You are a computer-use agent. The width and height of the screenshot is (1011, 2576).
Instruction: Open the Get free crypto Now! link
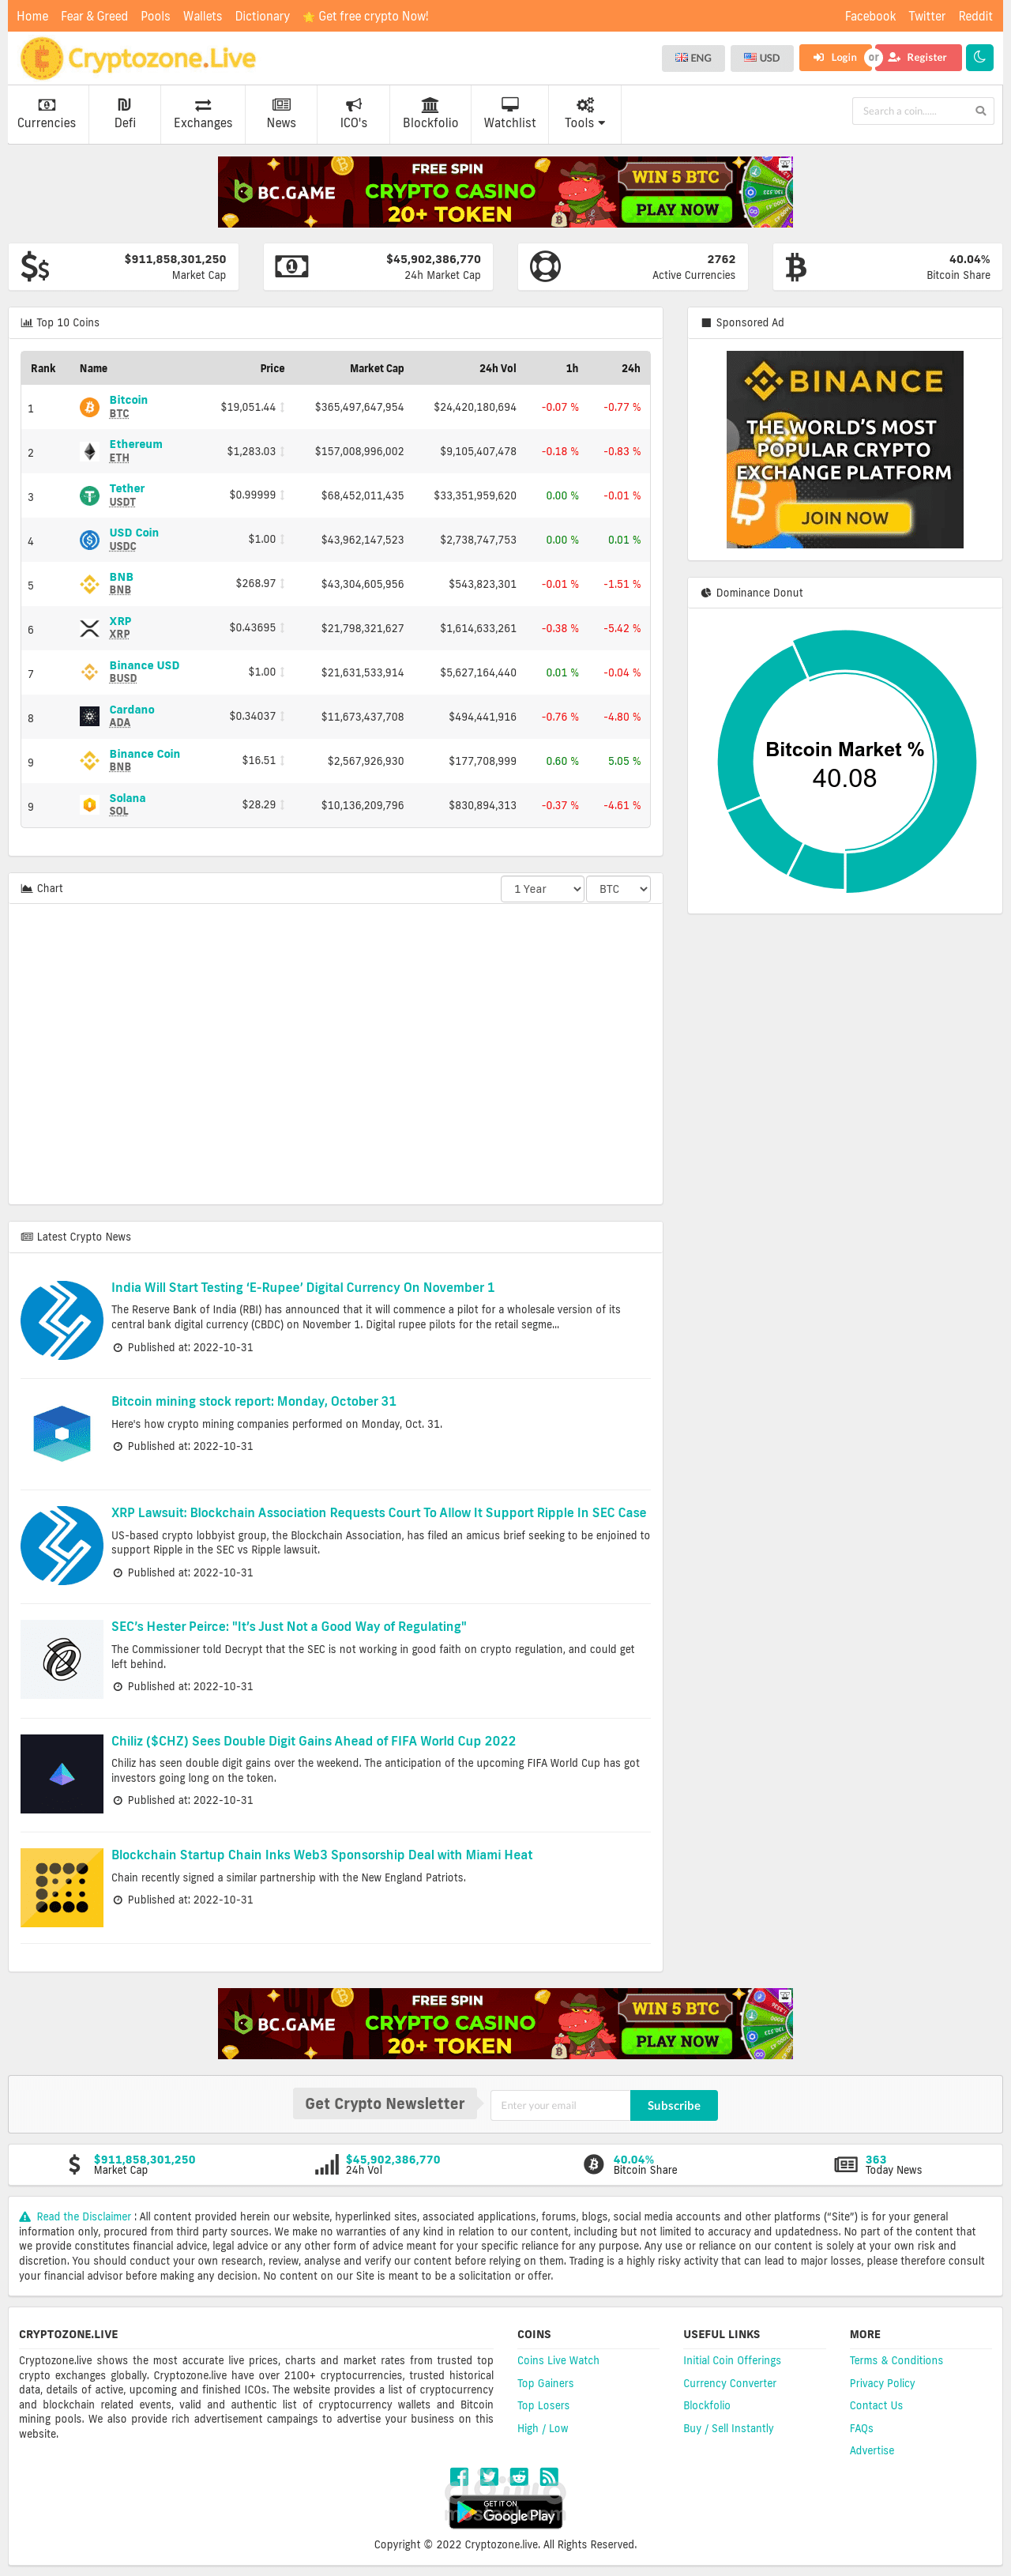(x=366, y=16)
